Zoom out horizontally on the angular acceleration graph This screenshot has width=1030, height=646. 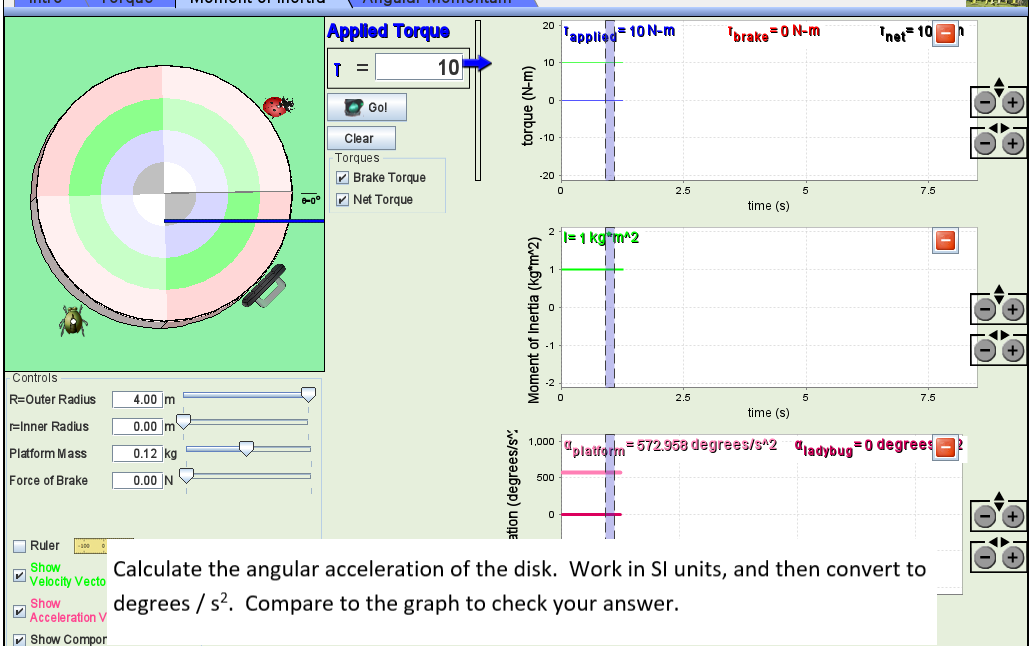pos(985,557)
